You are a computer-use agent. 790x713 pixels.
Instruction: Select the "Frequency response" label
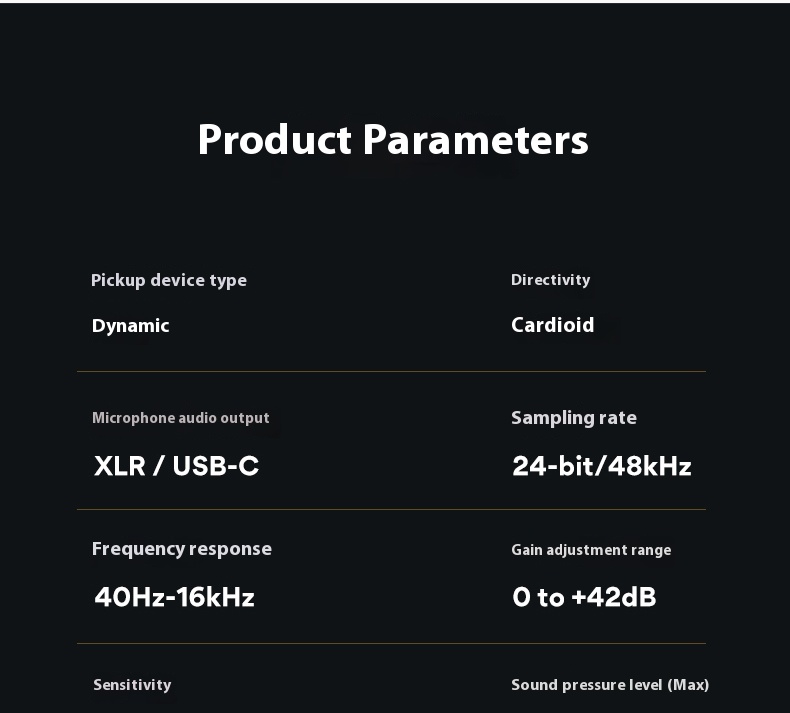tap(181, 549)
